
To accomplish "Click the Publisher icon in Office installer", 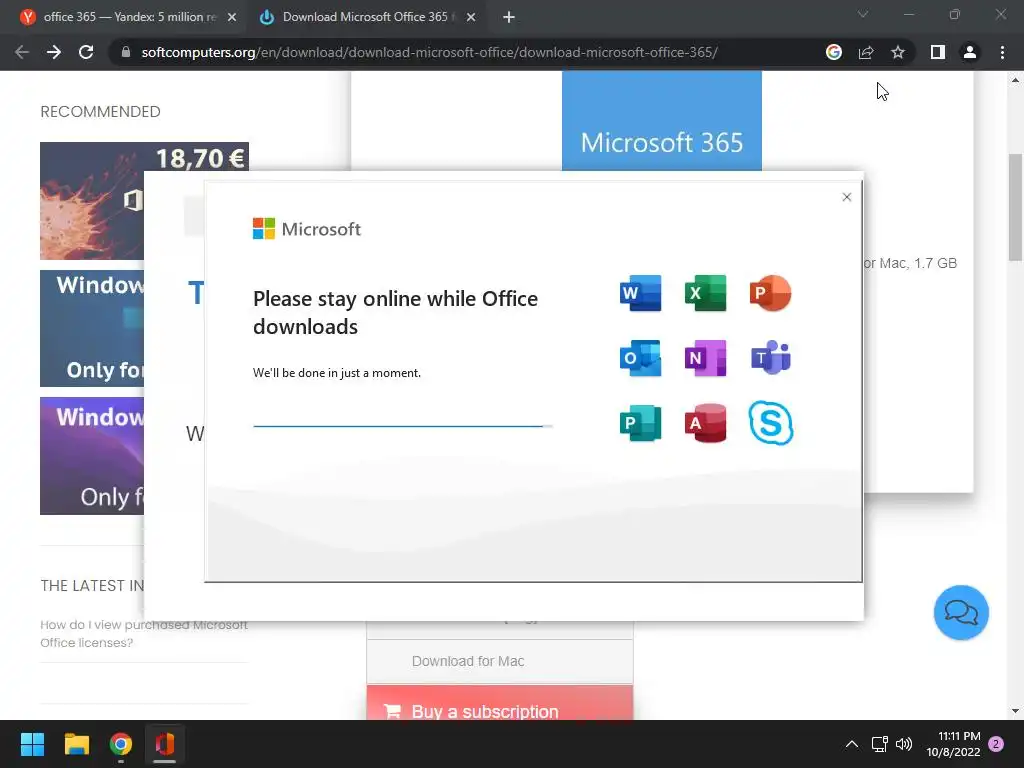I will 640,423.
